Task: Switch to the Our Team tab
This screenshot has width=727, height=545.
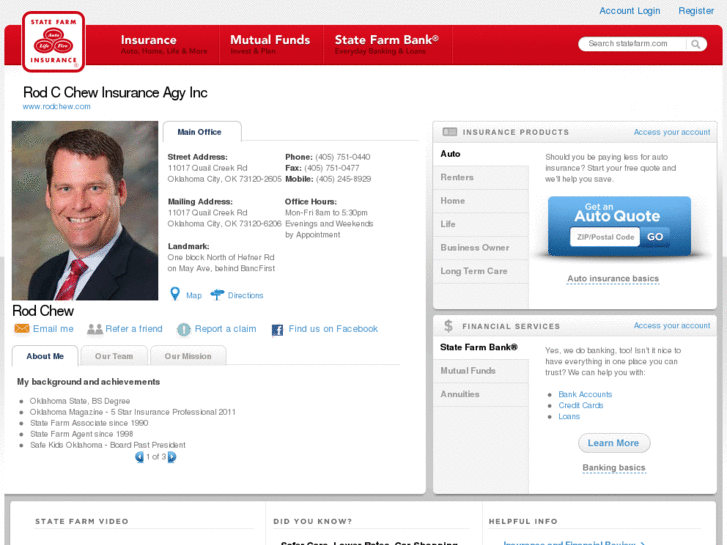Action: tap(114, 356)
